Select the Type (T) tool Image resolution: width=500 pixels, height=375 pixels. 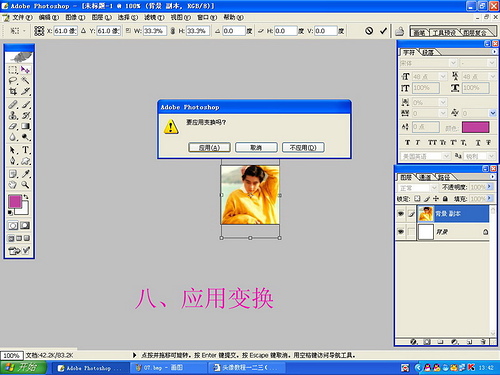click(x=25, y=150)
